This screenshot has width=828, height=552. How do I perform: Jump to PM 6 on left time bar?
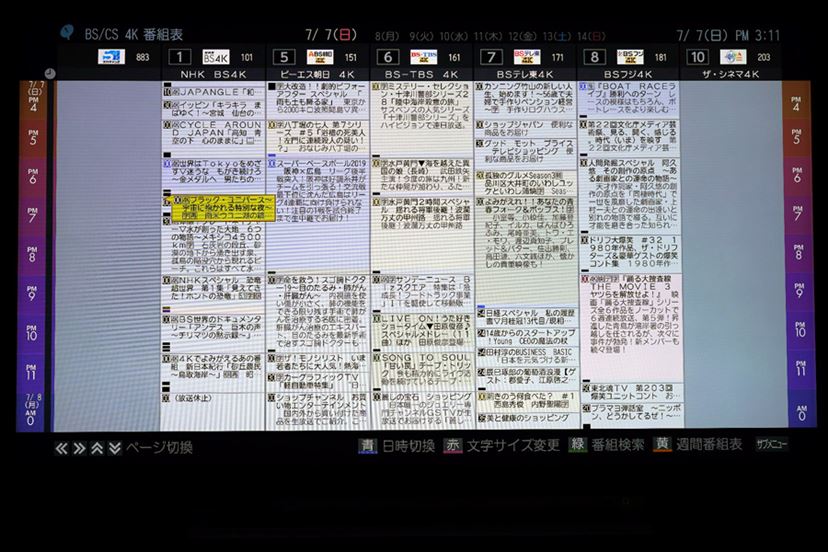[33, 177]
